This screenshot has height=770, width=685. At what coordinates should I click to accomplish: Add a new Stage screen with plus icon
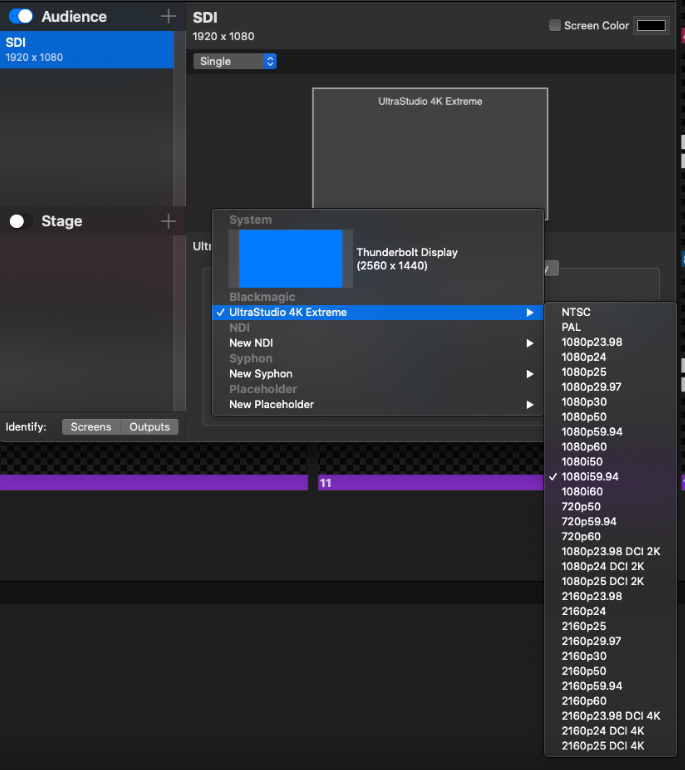click(x=168, y=221)
